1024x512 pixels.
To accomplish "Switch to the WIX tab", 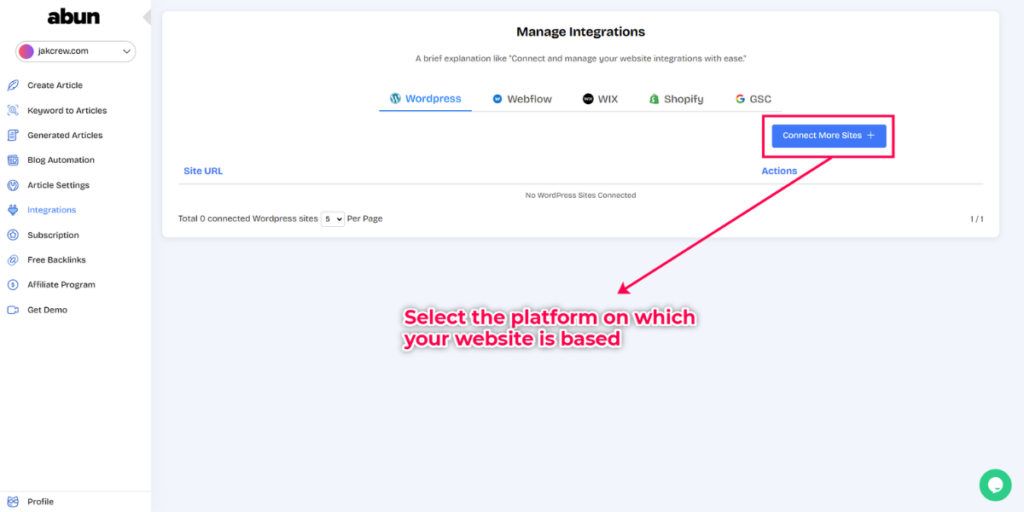I will point(600,99).
